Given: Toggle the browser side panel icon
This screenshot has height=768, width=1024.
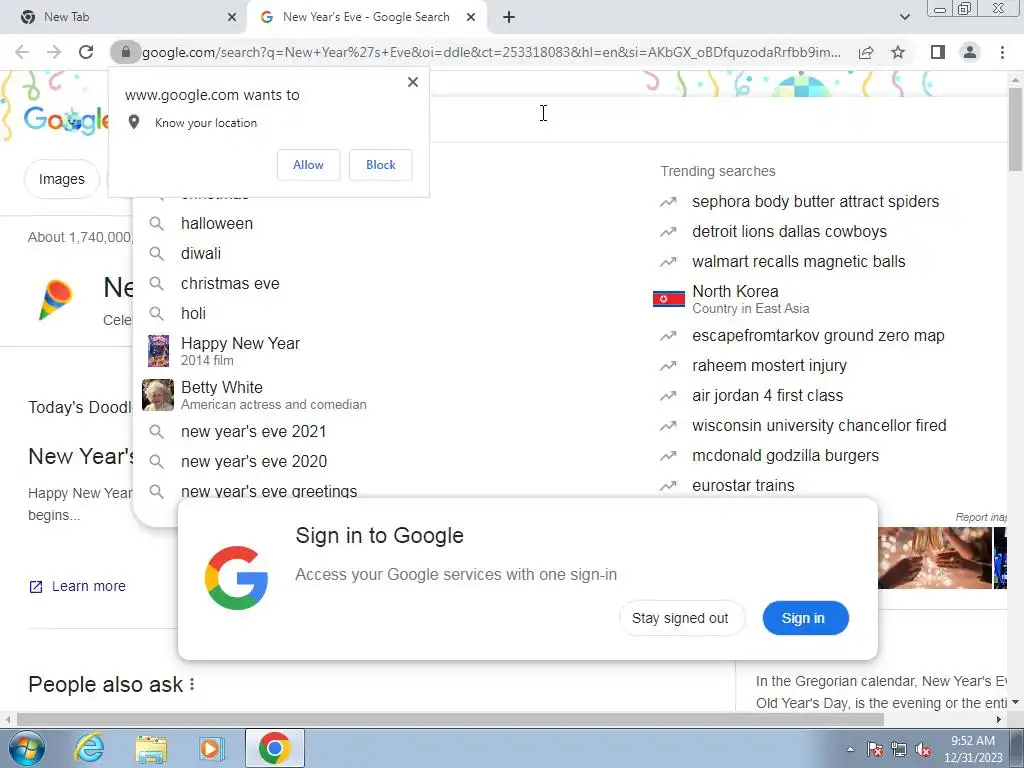Looking at the screenshot, I should coord(938,52).
